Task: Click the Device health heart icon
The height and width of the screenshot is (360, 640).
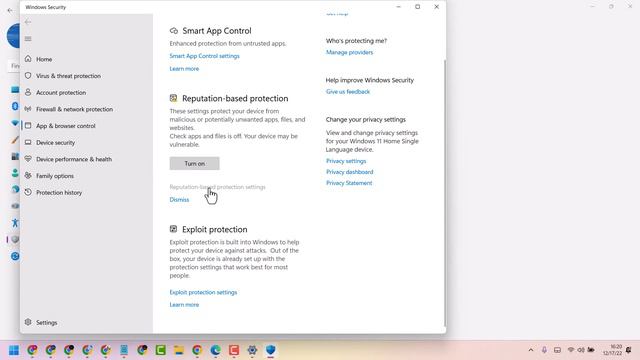Action: pyautogui.click(x=28, y=159)
